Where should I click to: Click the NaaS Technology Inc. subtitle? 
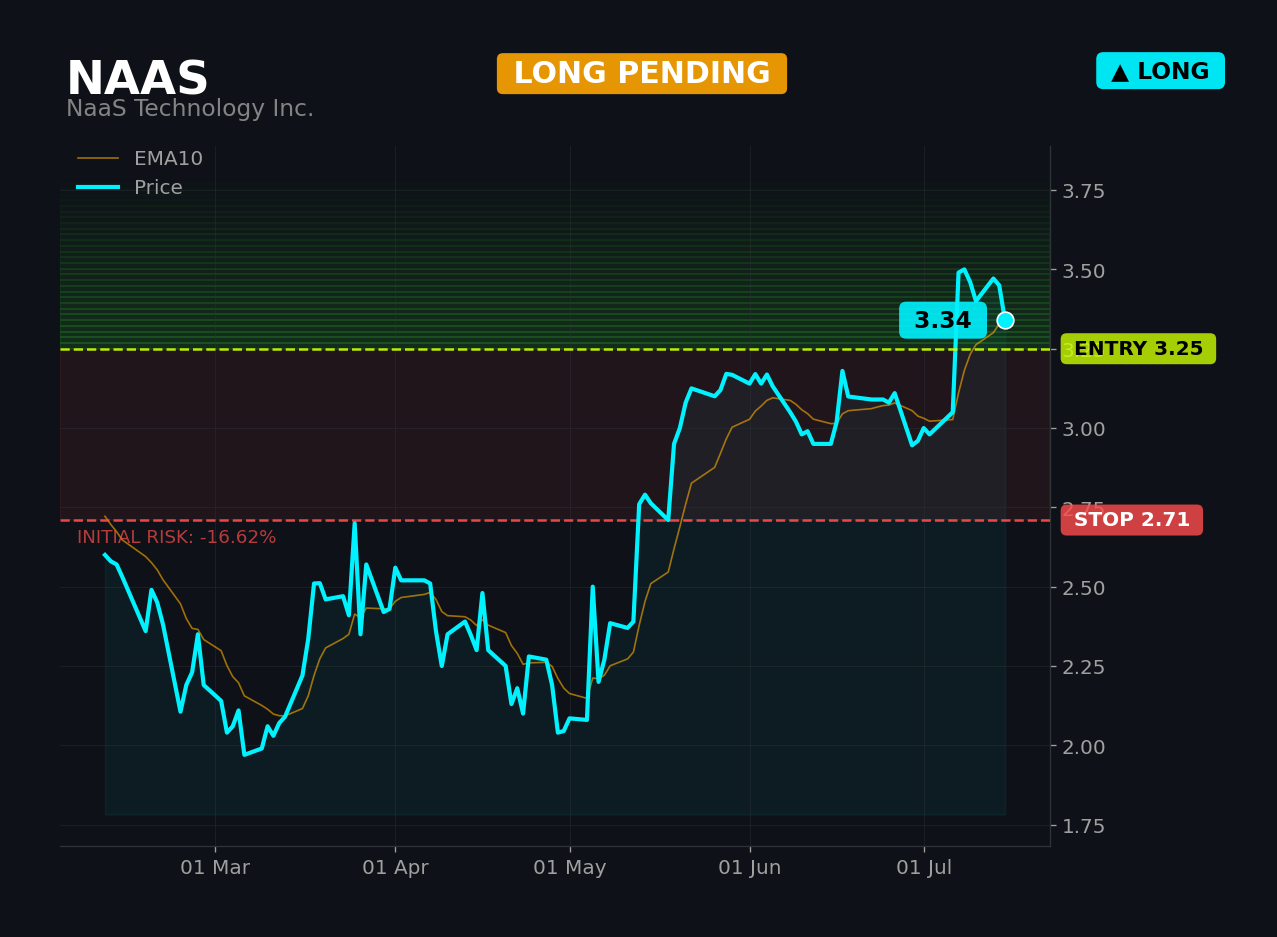pos(190,109)
